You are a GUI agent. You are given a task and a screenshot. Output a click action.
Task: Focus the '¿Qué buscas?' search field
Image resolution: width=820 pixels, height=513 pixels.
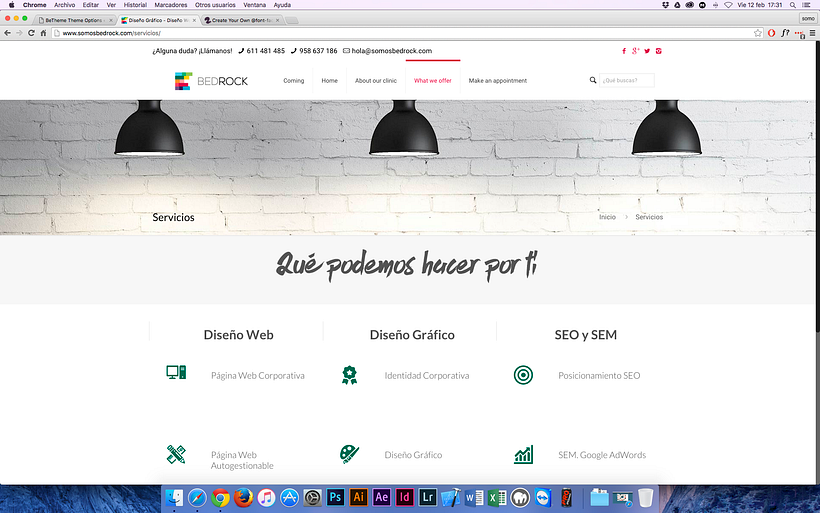tap(627, 81)
